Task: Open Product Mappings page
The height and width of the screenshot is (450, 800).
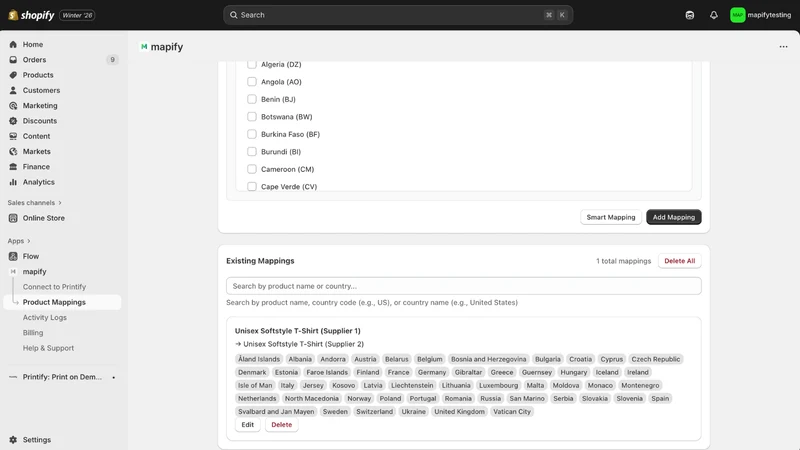Action: click(x=62, y=302)
